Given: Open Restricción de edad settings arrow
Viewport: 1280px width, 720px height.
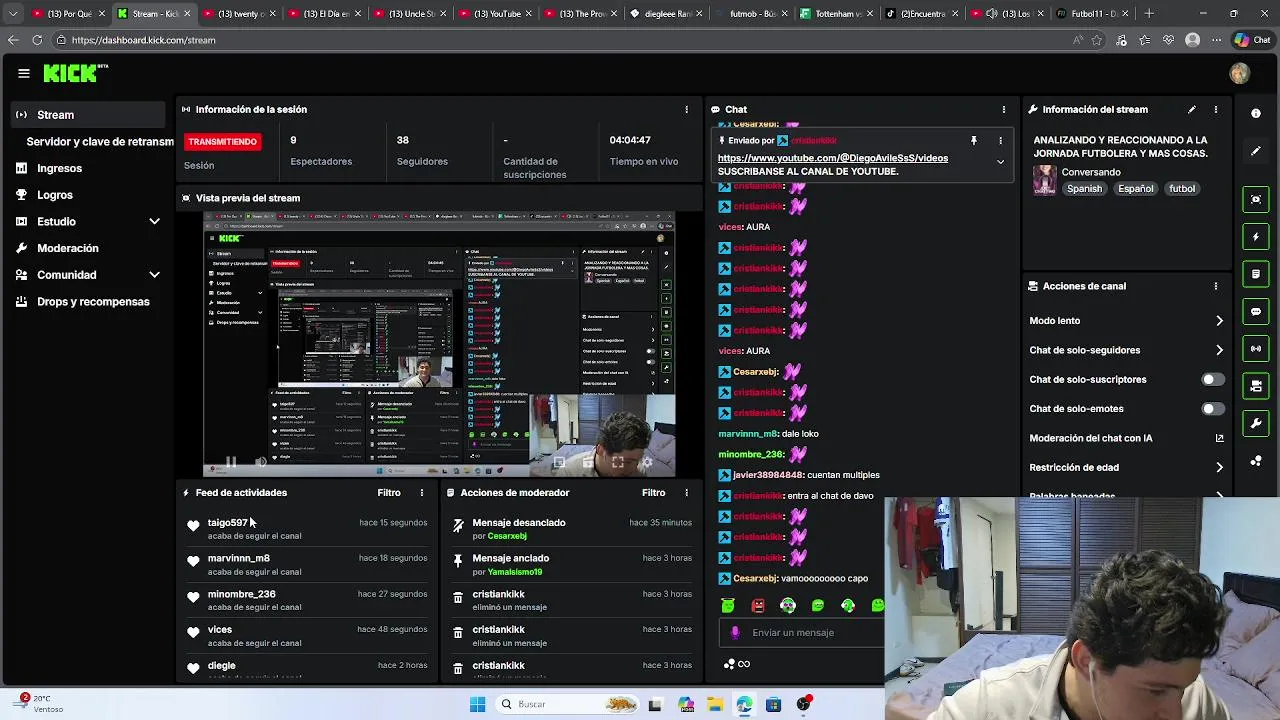Looking at the screenshot, I should coord(1219,467).
